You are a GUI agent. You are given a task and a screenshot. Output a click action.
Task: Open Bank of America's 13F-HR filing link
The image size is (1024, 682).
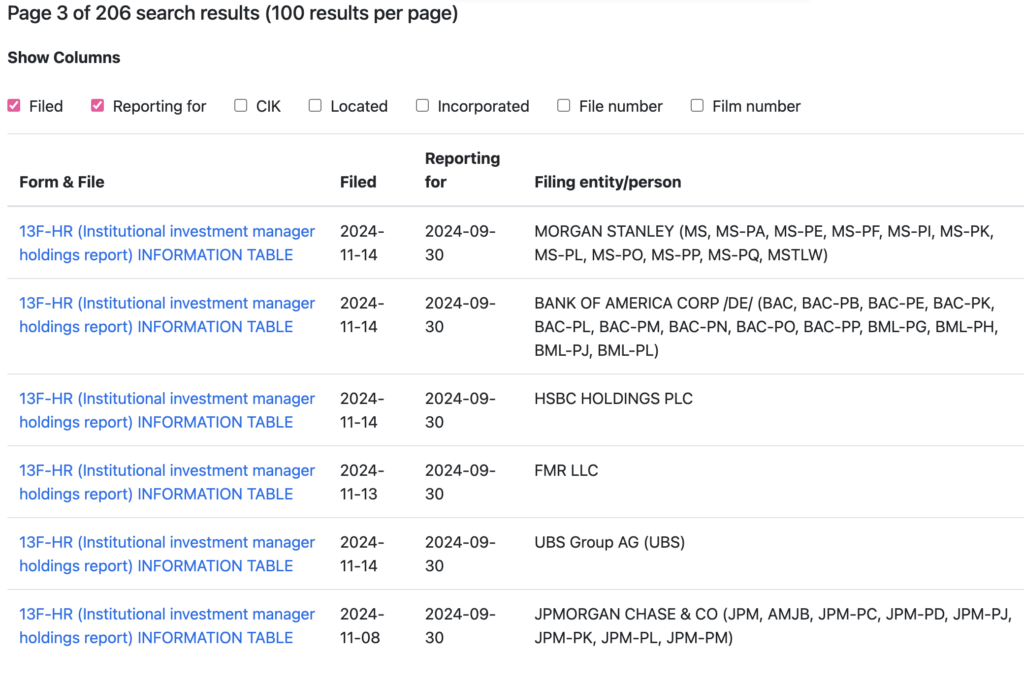pyautogui.click(x=167, y=315)
